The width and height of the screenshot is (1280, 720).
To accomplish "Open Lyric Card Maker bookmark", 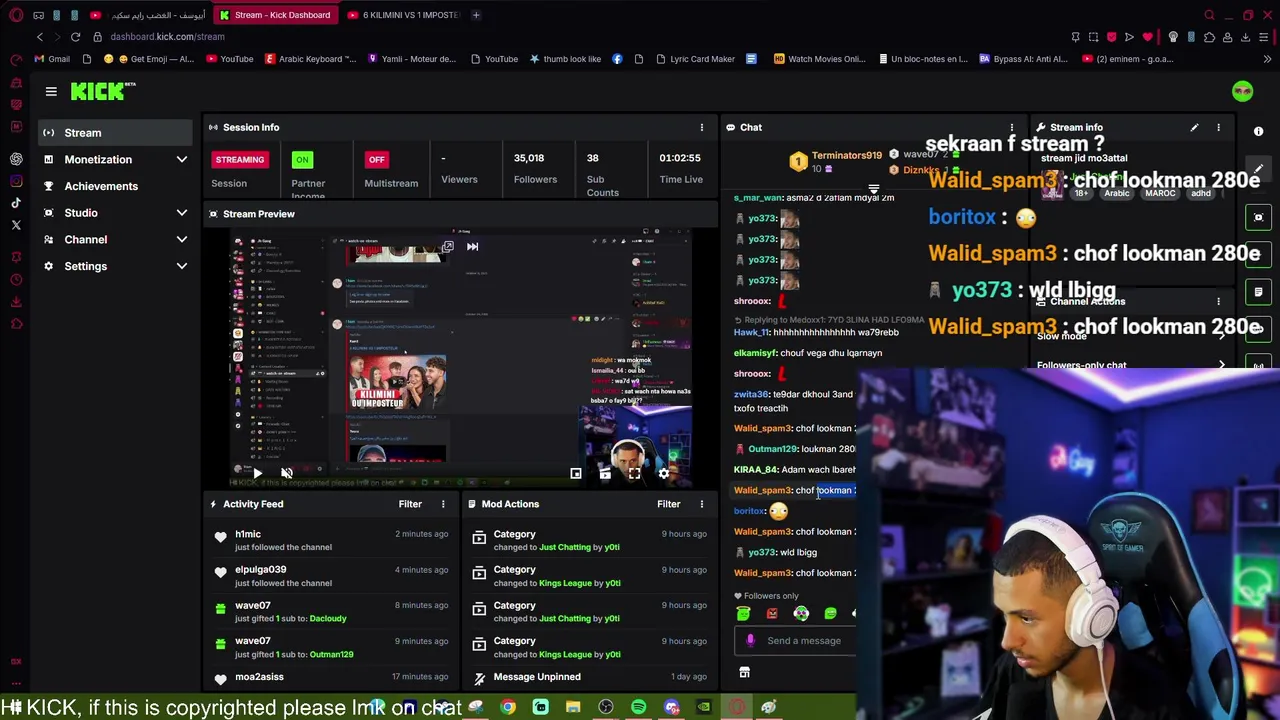I will 696,59.
